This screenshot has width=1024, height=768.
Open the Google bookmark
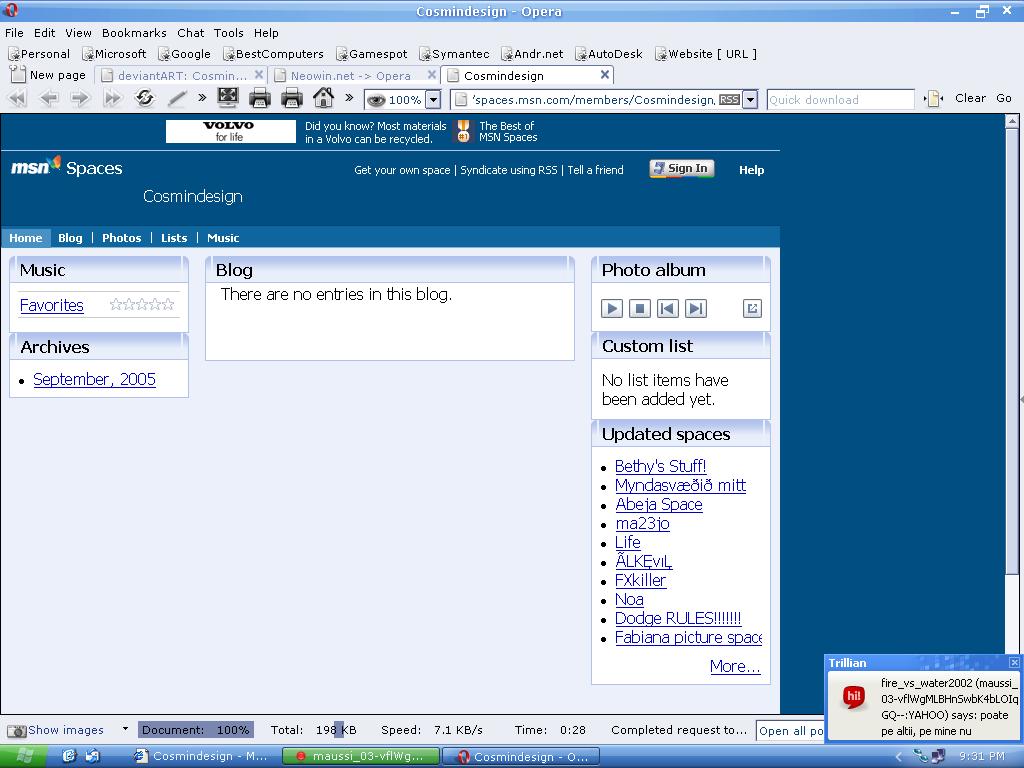[185, 54]
